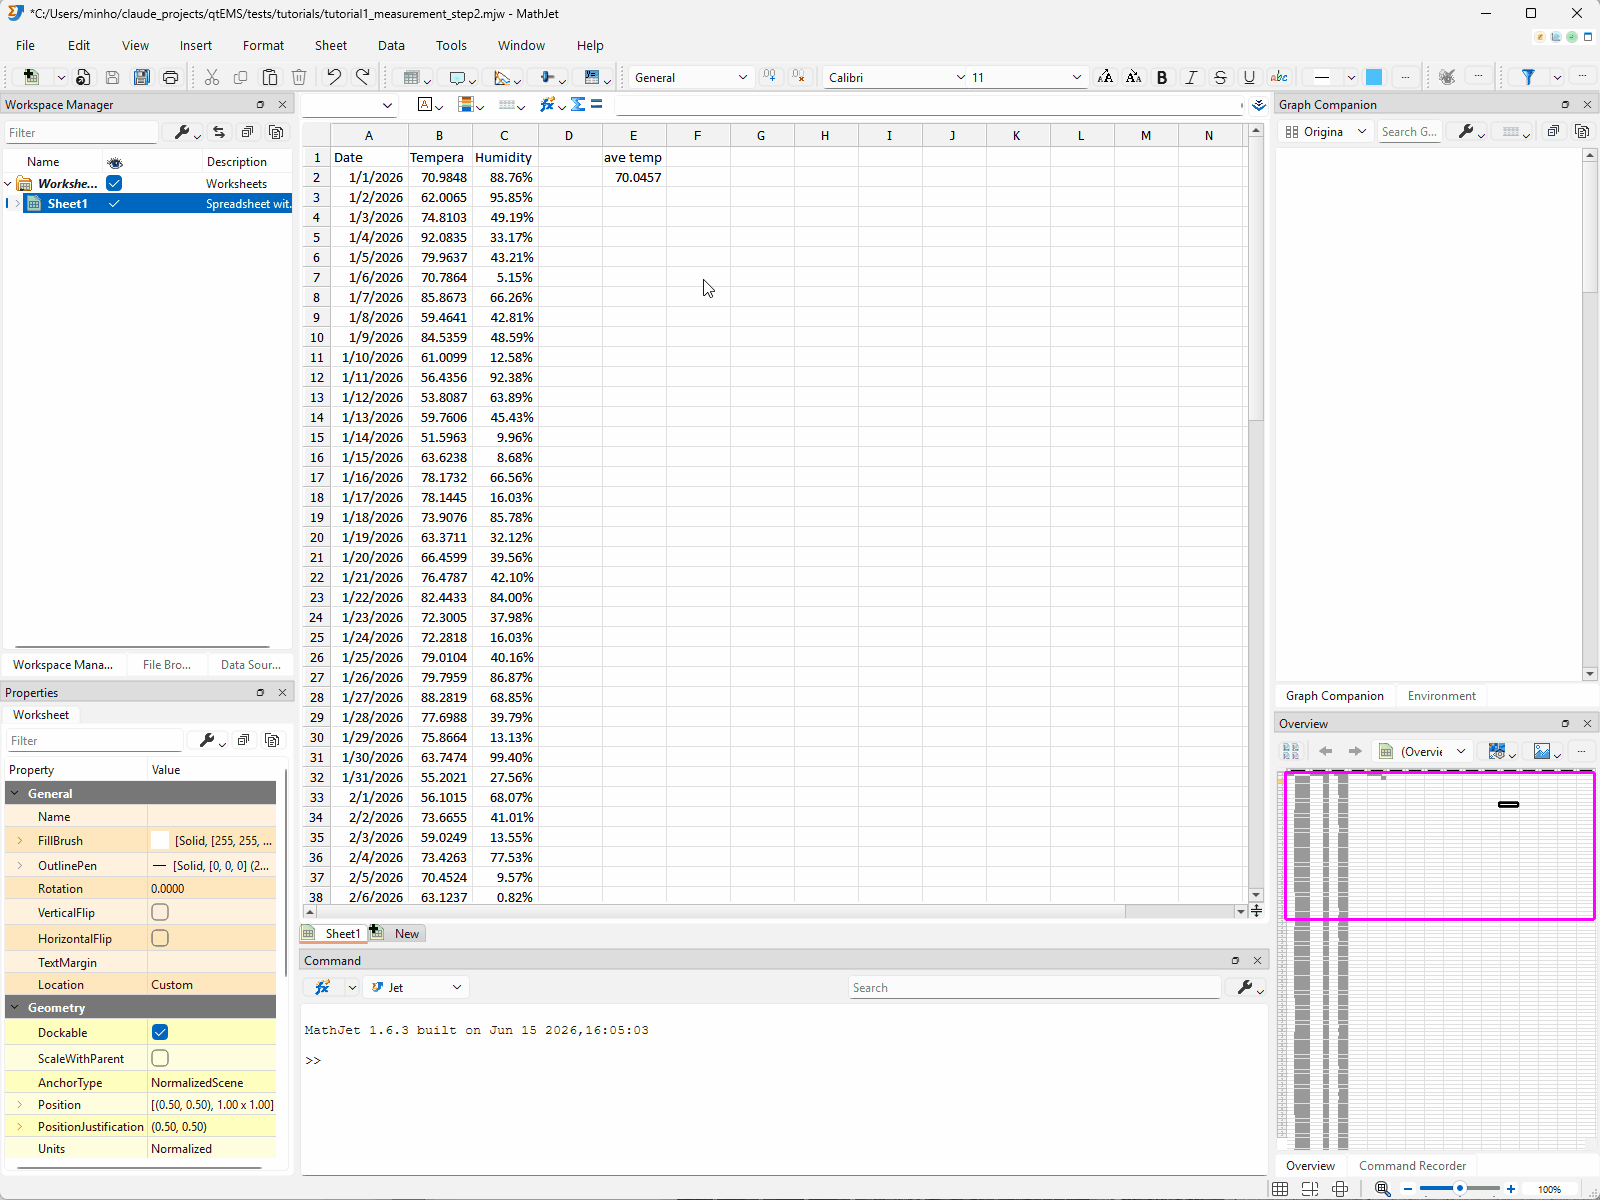Click the zoom magnifier in status bar

tap(1382, 1189)
